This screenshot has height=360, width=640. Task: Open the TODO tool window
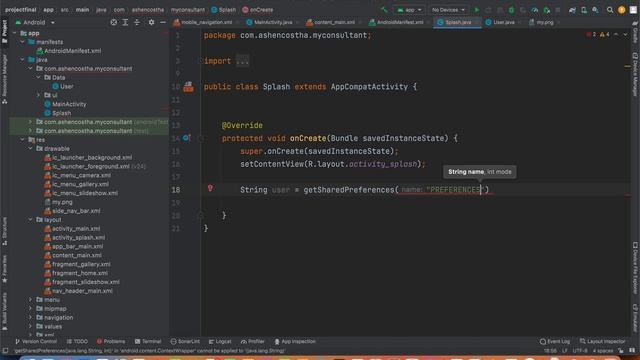pyautogui.click(x=77, y=341)
